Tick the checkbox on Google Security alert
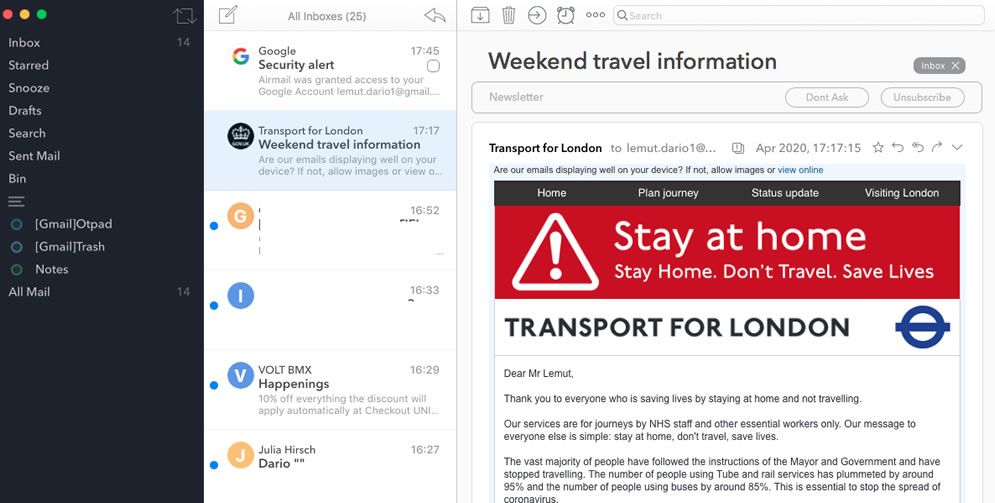 433,66
